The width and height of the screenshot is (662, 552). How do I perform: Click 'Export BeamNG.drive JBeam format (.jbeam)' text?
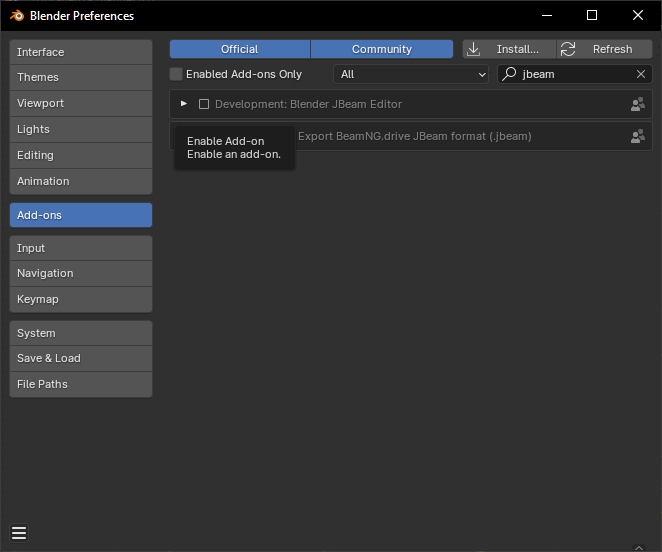click(x=415, y=136)
